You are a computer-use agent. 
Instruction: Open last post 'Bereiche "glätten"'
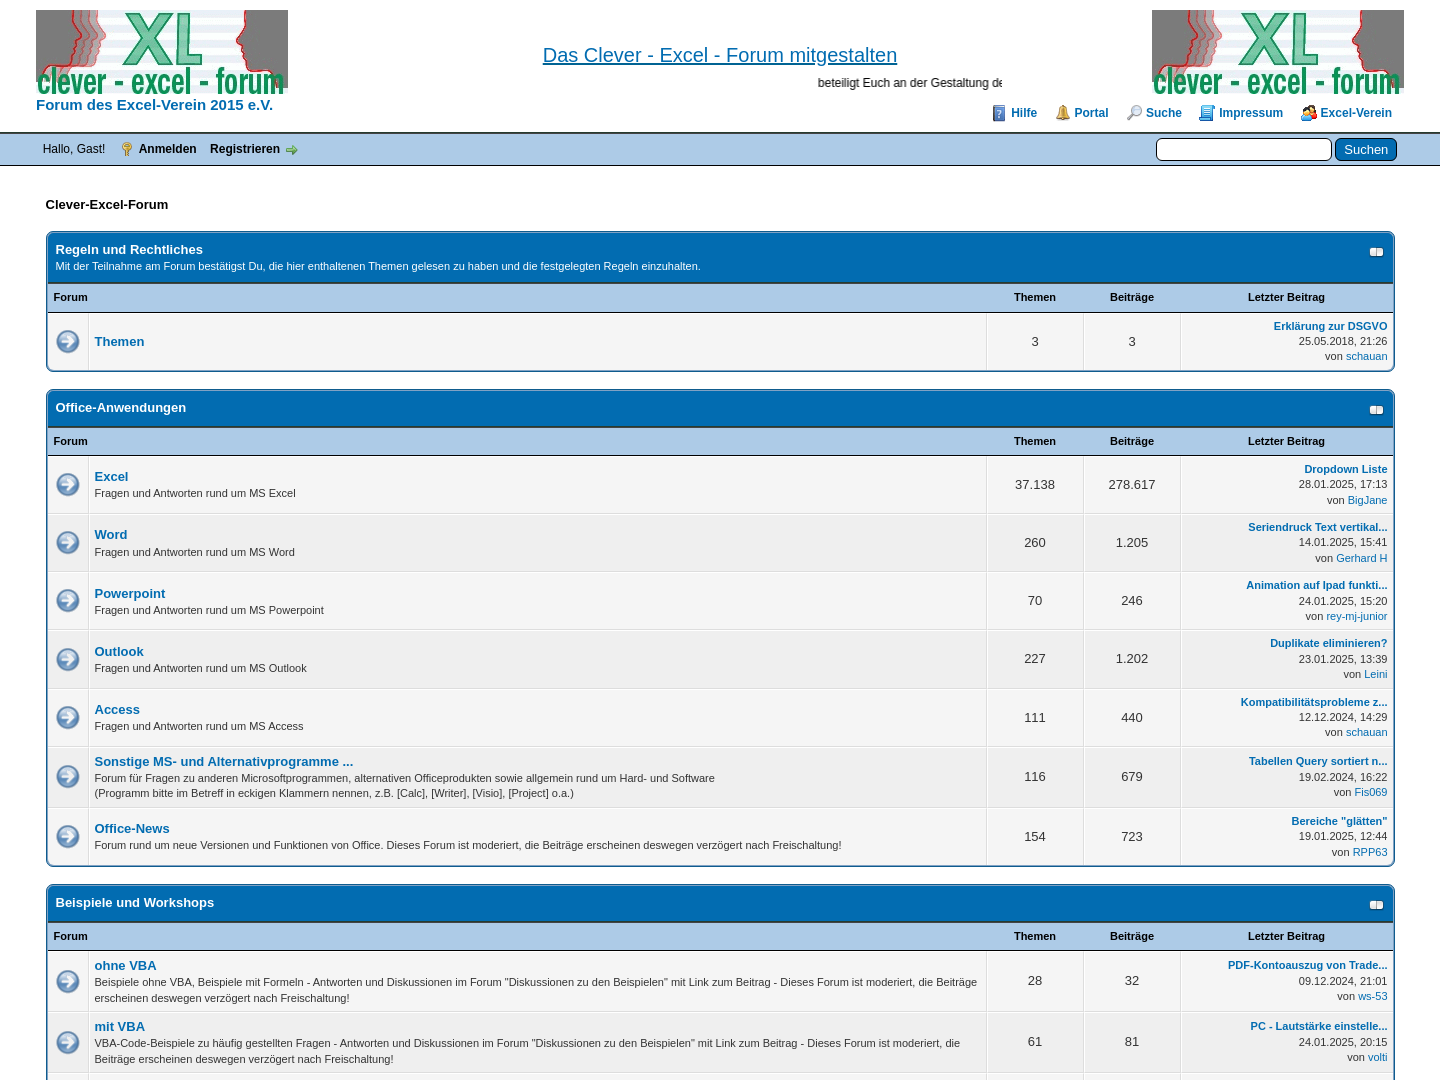point(1339,821)
